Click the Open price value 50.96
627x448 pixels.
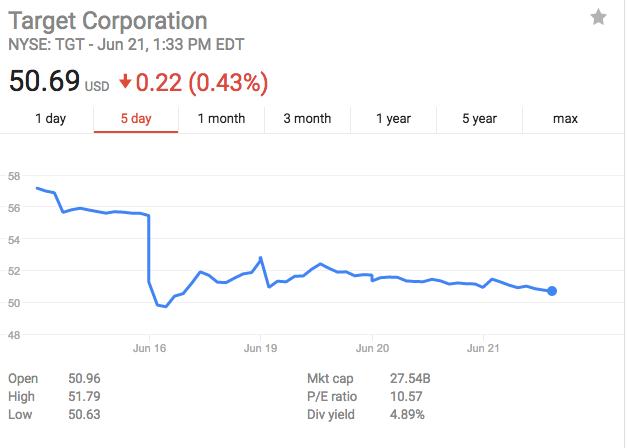click(x=85, y=379)
